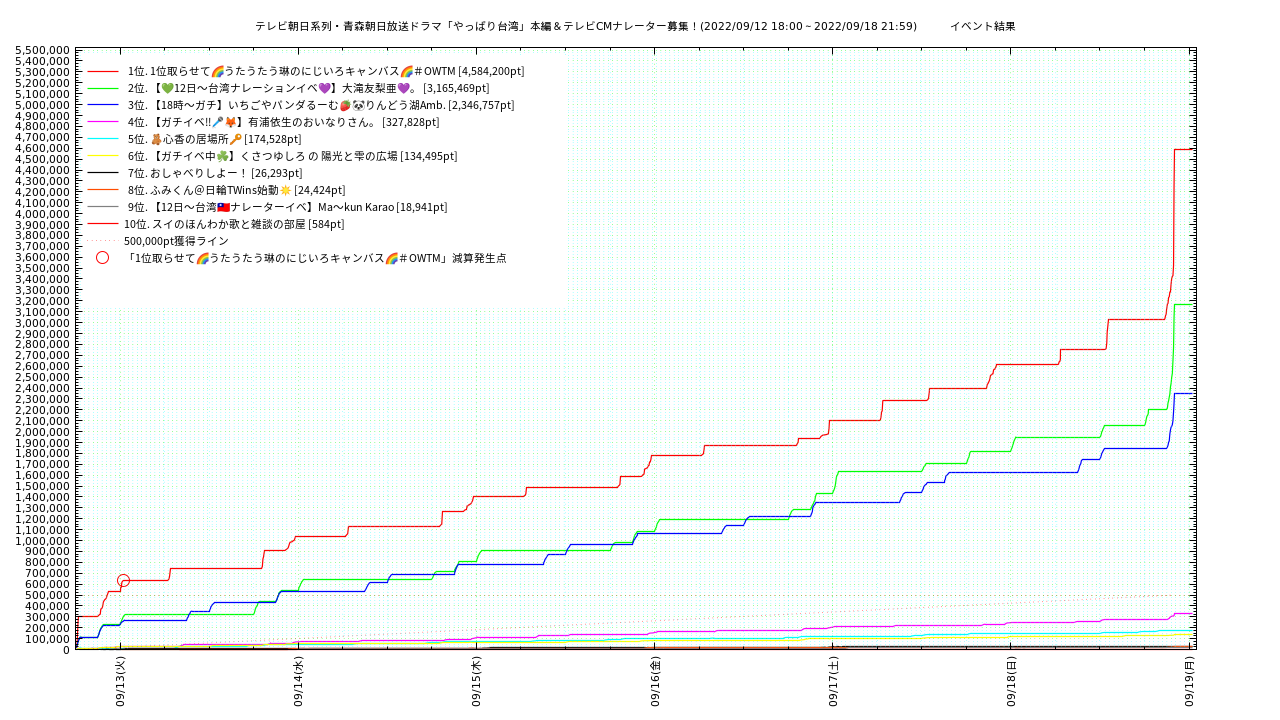Click the chart title about やっぱり台湾
This screenshot has height=720, width=1280.
pos(585,26)
